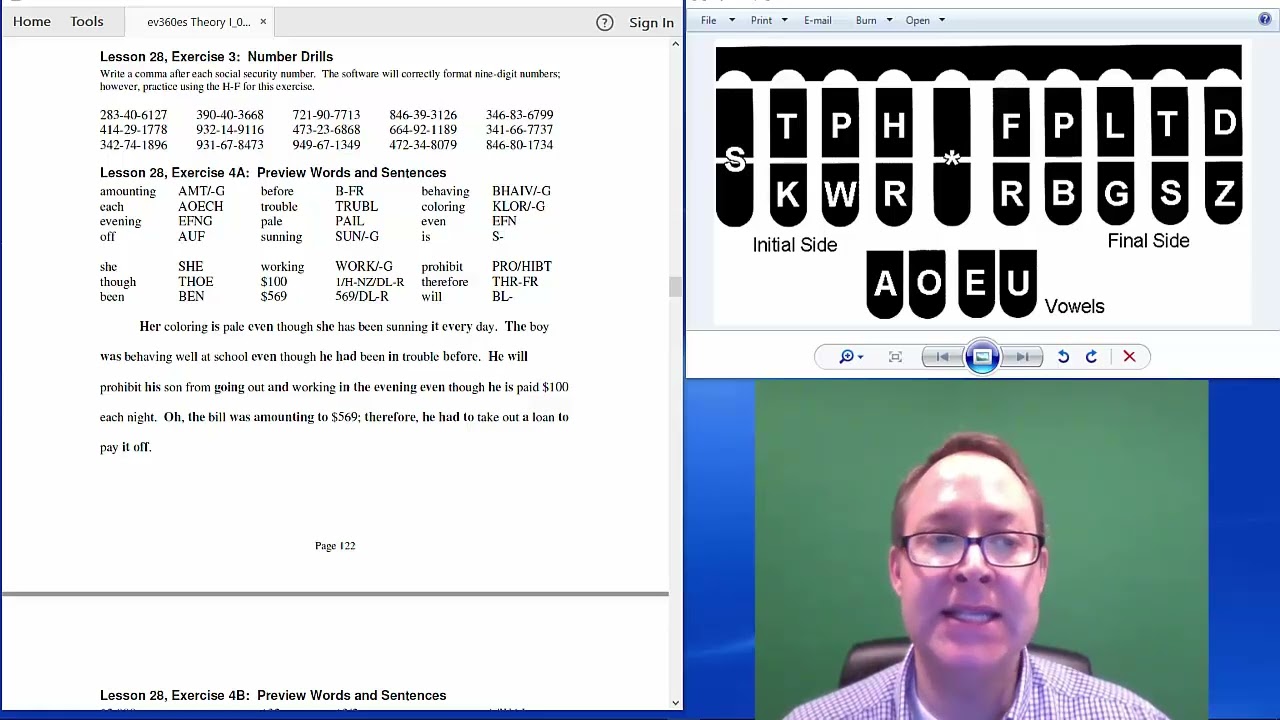Click the number 721-90-7713
Viewport: 1280px width, 720px height.
pos(326,115)
